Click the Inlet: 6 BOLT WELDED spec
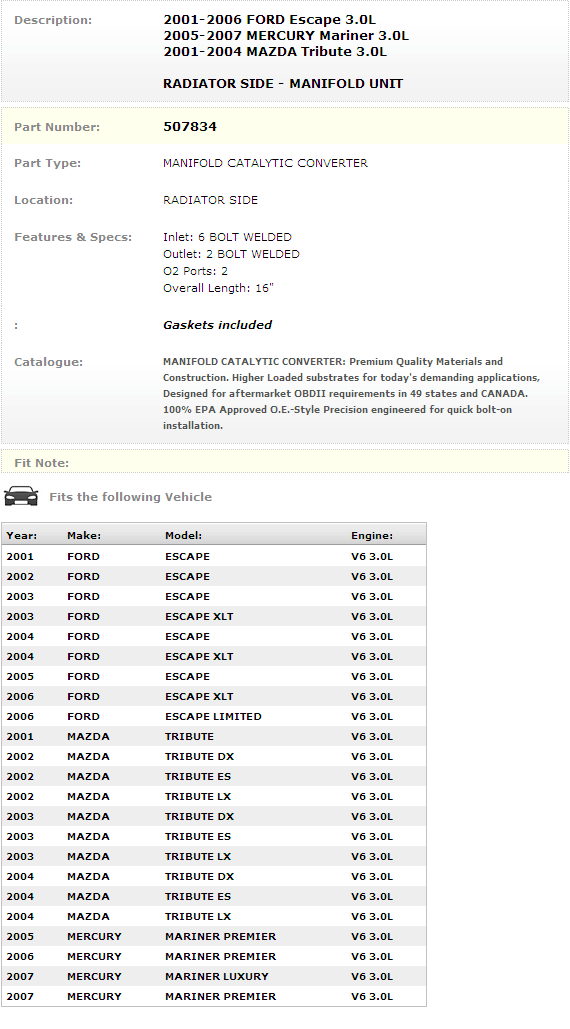This screenshot has width=570, height=1029. pos(227,237)
